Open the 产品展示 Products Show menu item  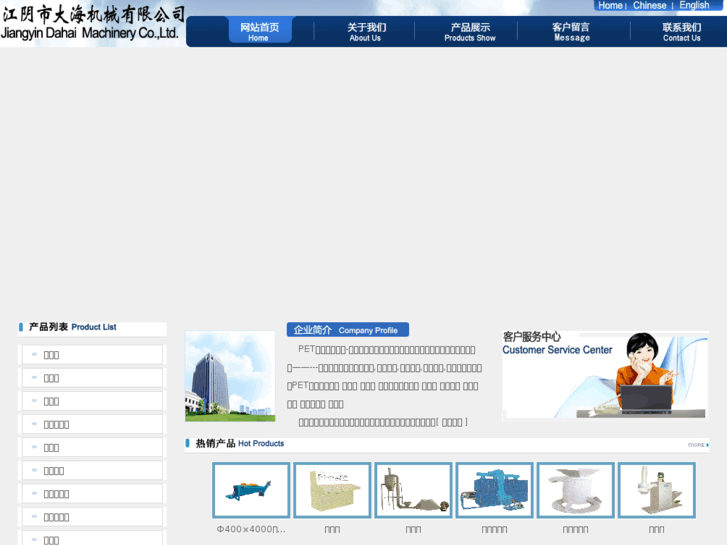470,32
